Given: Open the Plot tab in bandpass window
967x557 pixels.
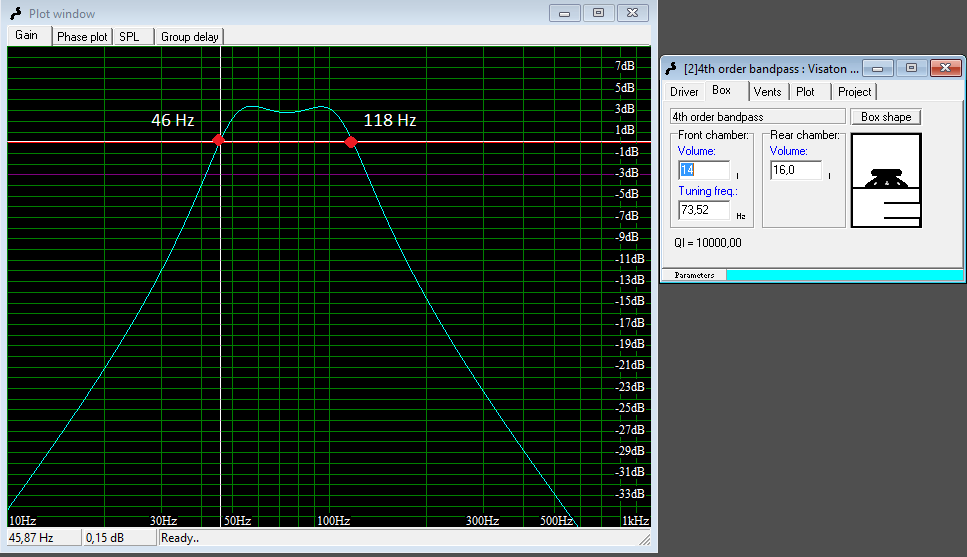Looking at the screenshot, I should click(809, 92).
